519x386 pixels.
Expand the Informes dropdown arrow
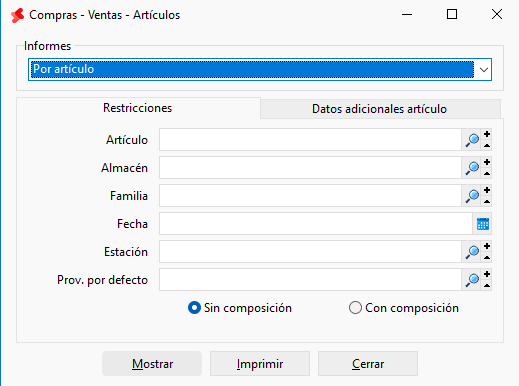point(483,70)
